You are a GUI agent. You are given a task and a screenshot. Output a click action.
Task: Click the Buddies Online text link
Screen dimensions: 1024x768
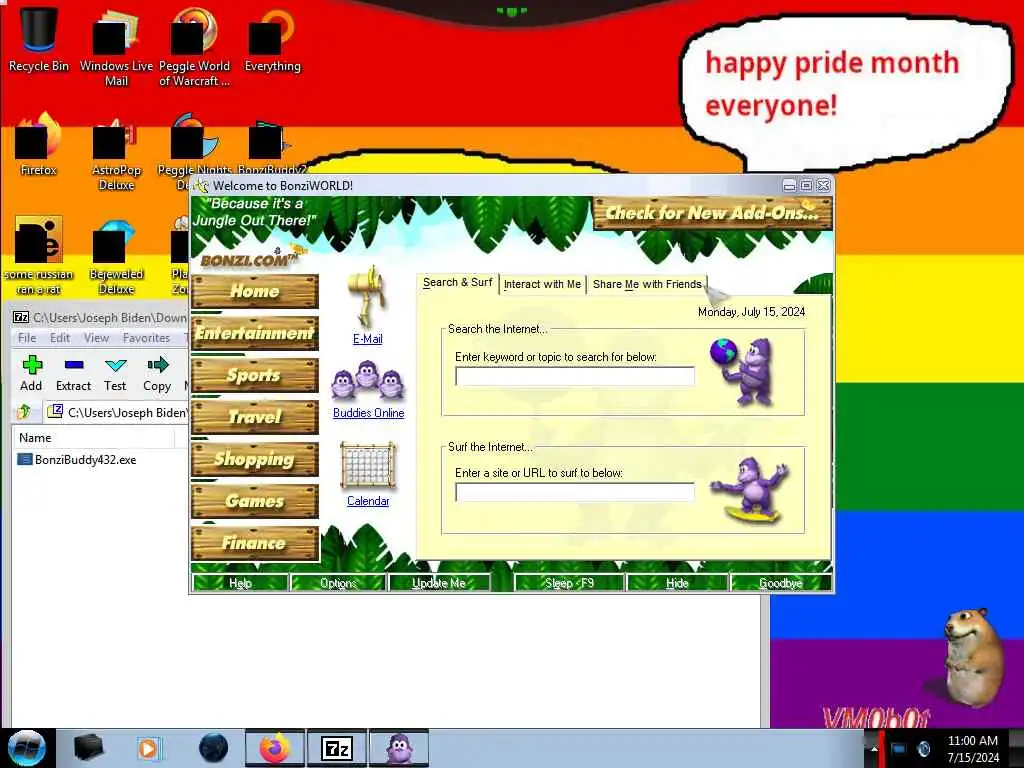pos(368,413)
